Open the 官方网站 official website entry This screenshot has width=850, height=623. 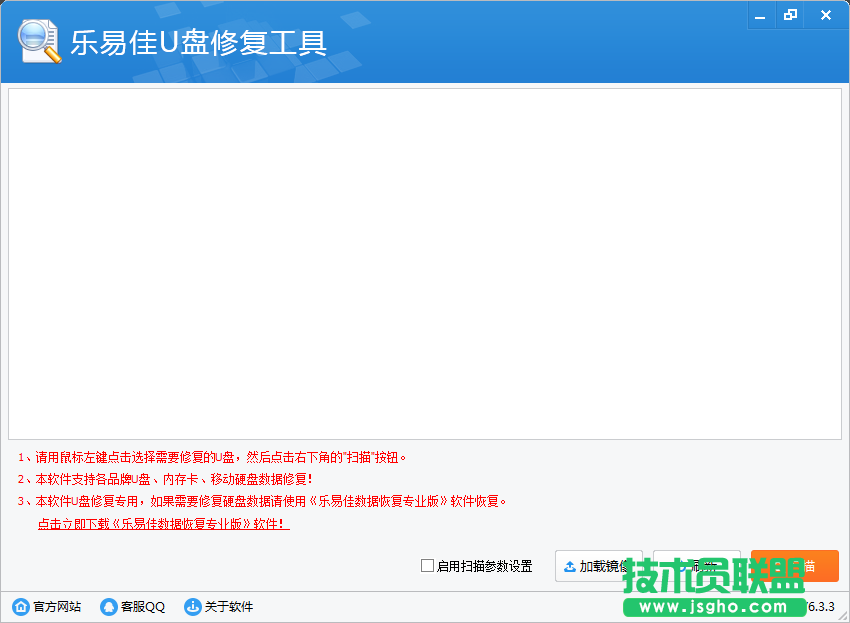55,606
